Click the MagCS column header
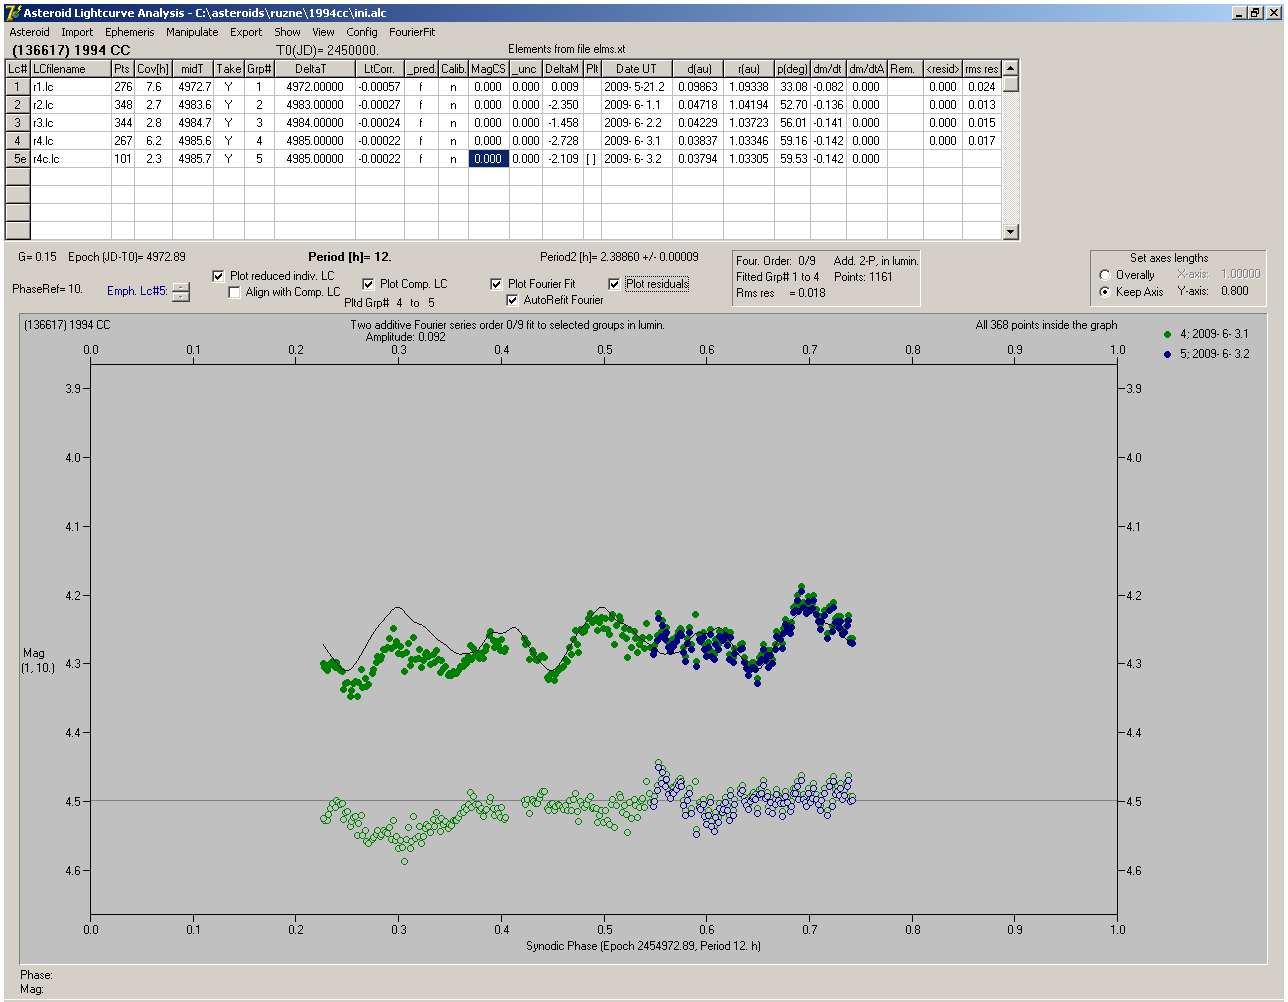Viewport: 1288px width, 1002px height. coord(489,69)
